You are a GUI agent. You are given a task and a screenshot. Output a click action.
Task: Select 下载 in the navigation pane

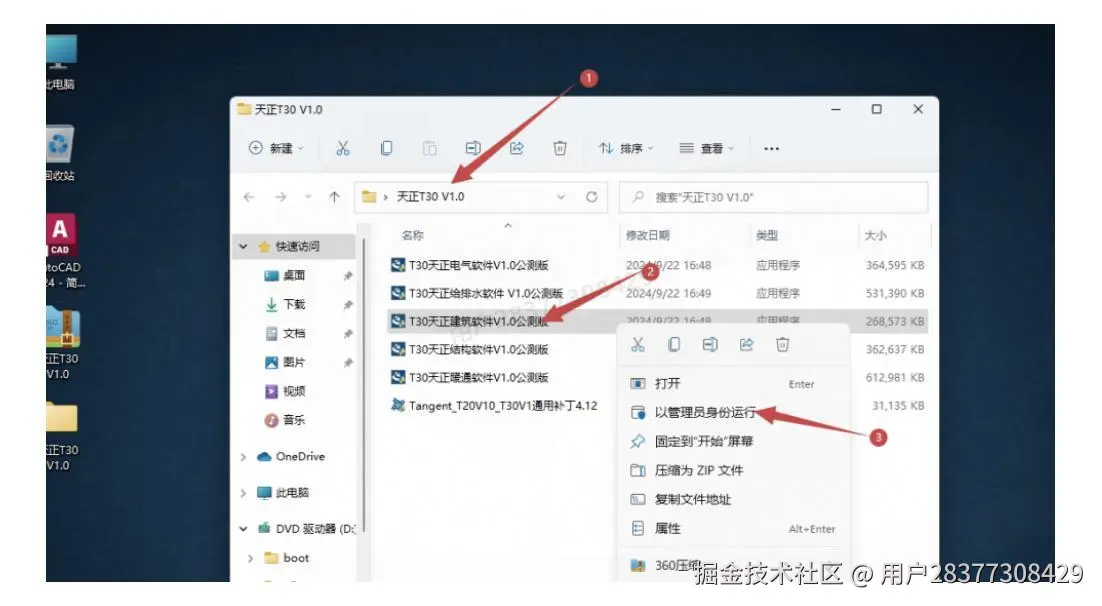(294, 304)
